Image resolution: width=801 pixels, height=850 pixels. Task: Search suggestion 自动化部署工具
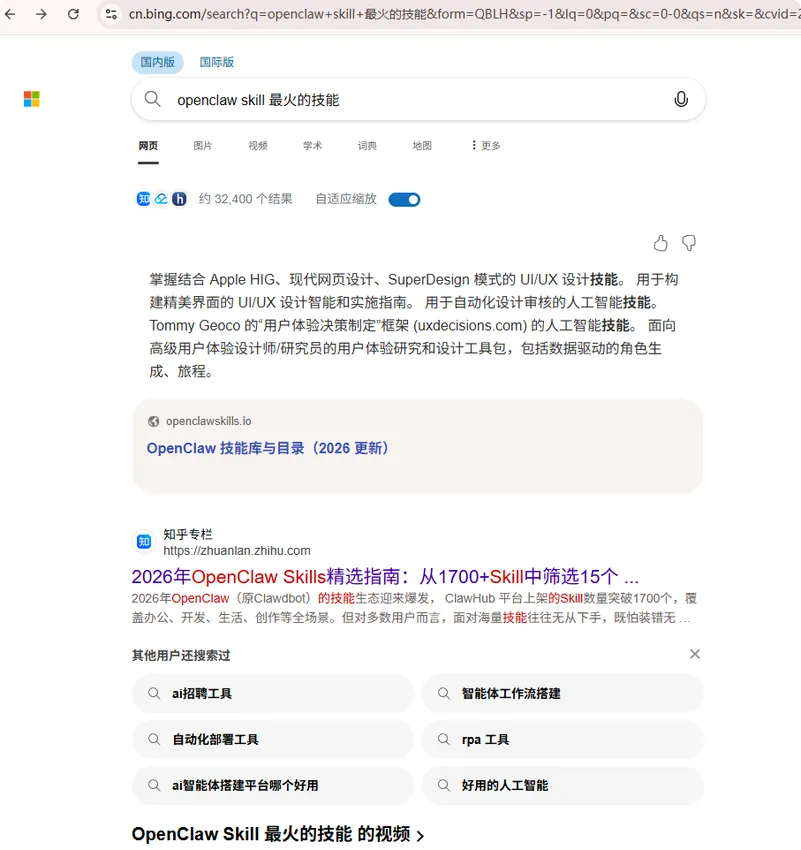(x=273, y=739)
